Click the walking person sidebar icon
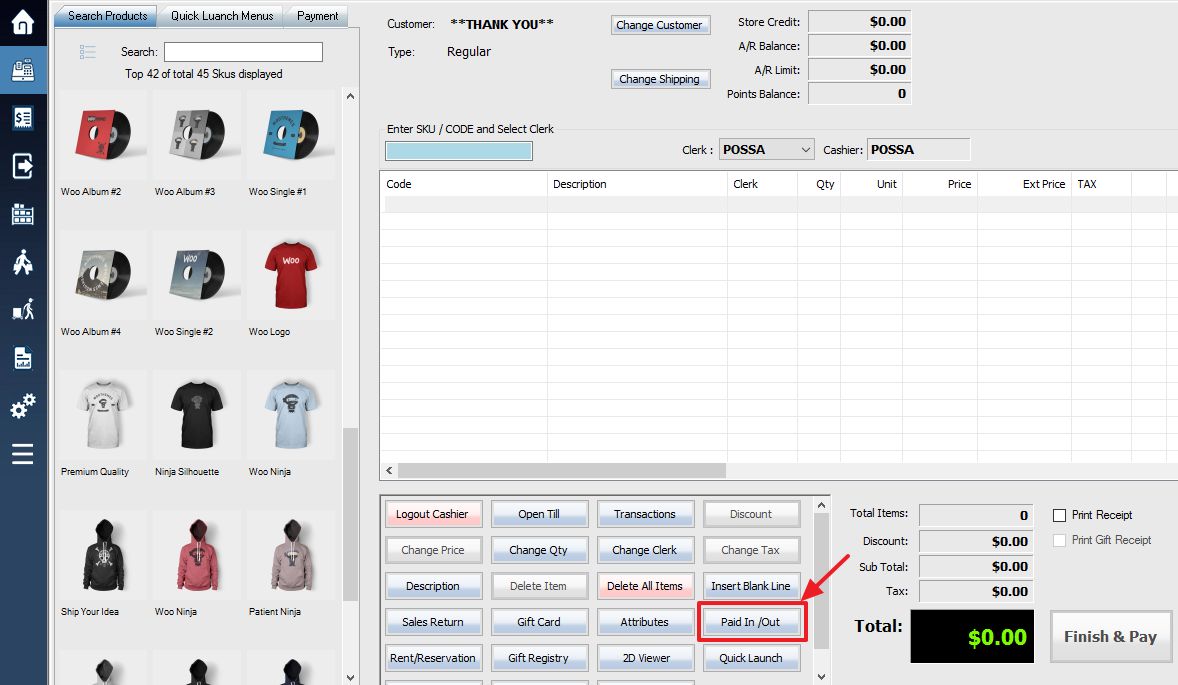 coord(23,262)
